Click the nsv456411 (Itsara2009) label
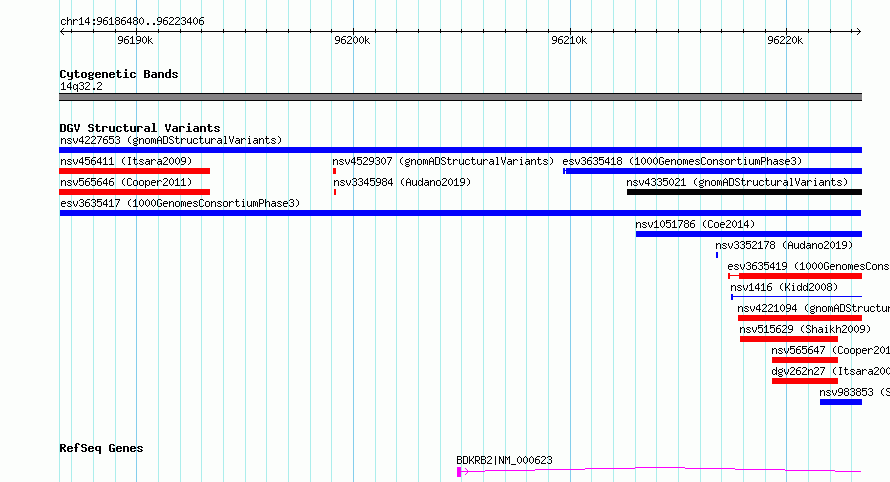The height and width of the screenshot is (482, 890). point(126,161)
